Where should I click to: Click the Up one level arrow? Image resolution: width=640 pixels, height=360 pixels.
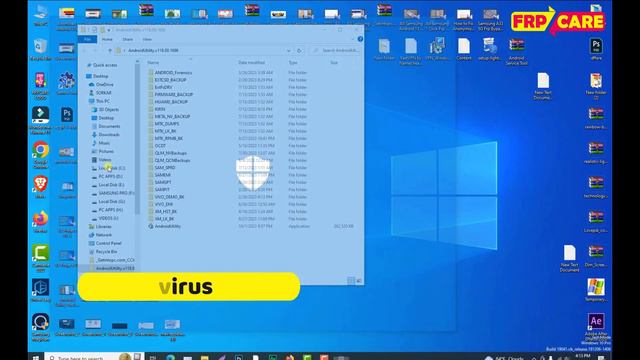point(110,51)
